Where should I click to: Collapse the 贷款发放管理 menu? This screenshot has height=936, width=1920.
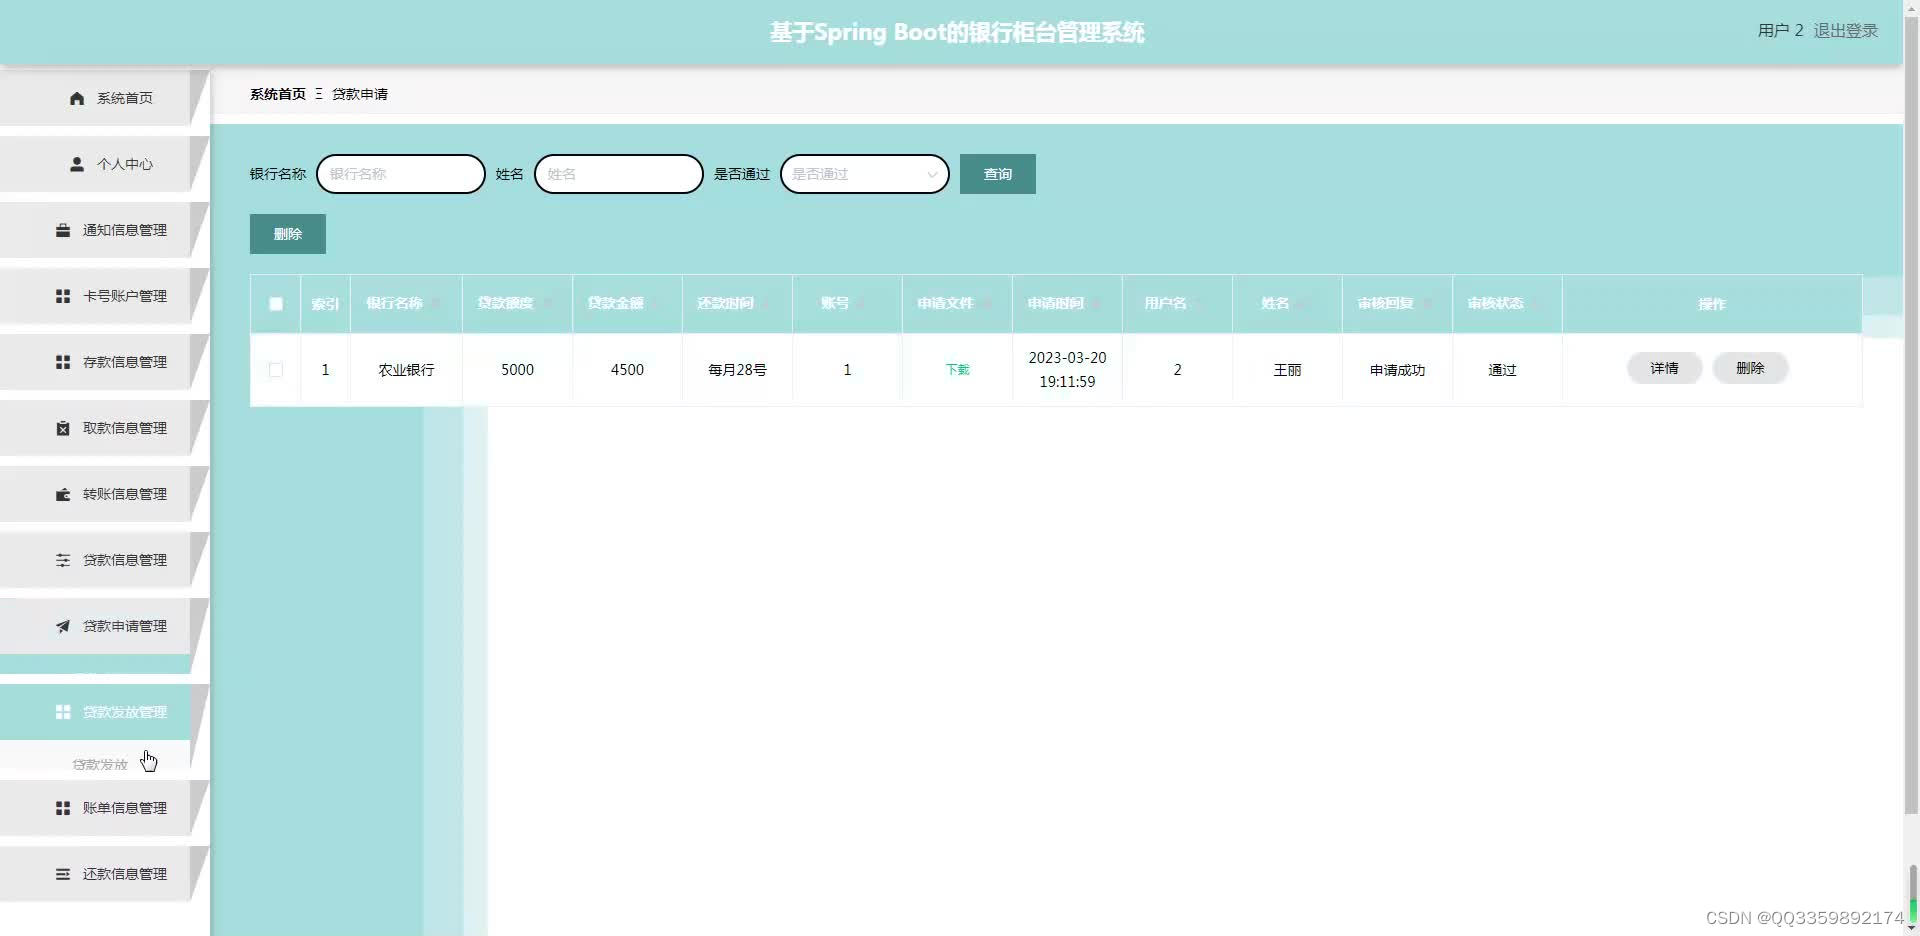tap(96, 712)
